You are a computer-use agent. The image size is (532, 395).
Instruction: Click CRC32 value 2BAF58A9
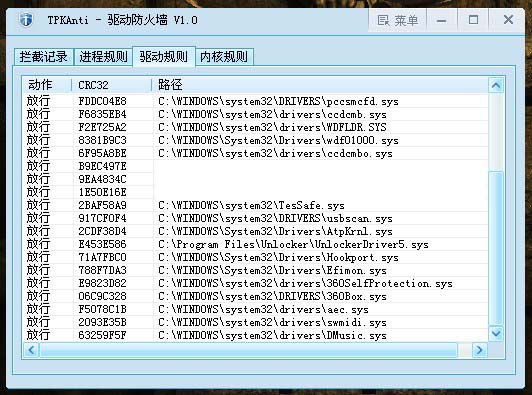pyautogui.click(x=102, y=205)
